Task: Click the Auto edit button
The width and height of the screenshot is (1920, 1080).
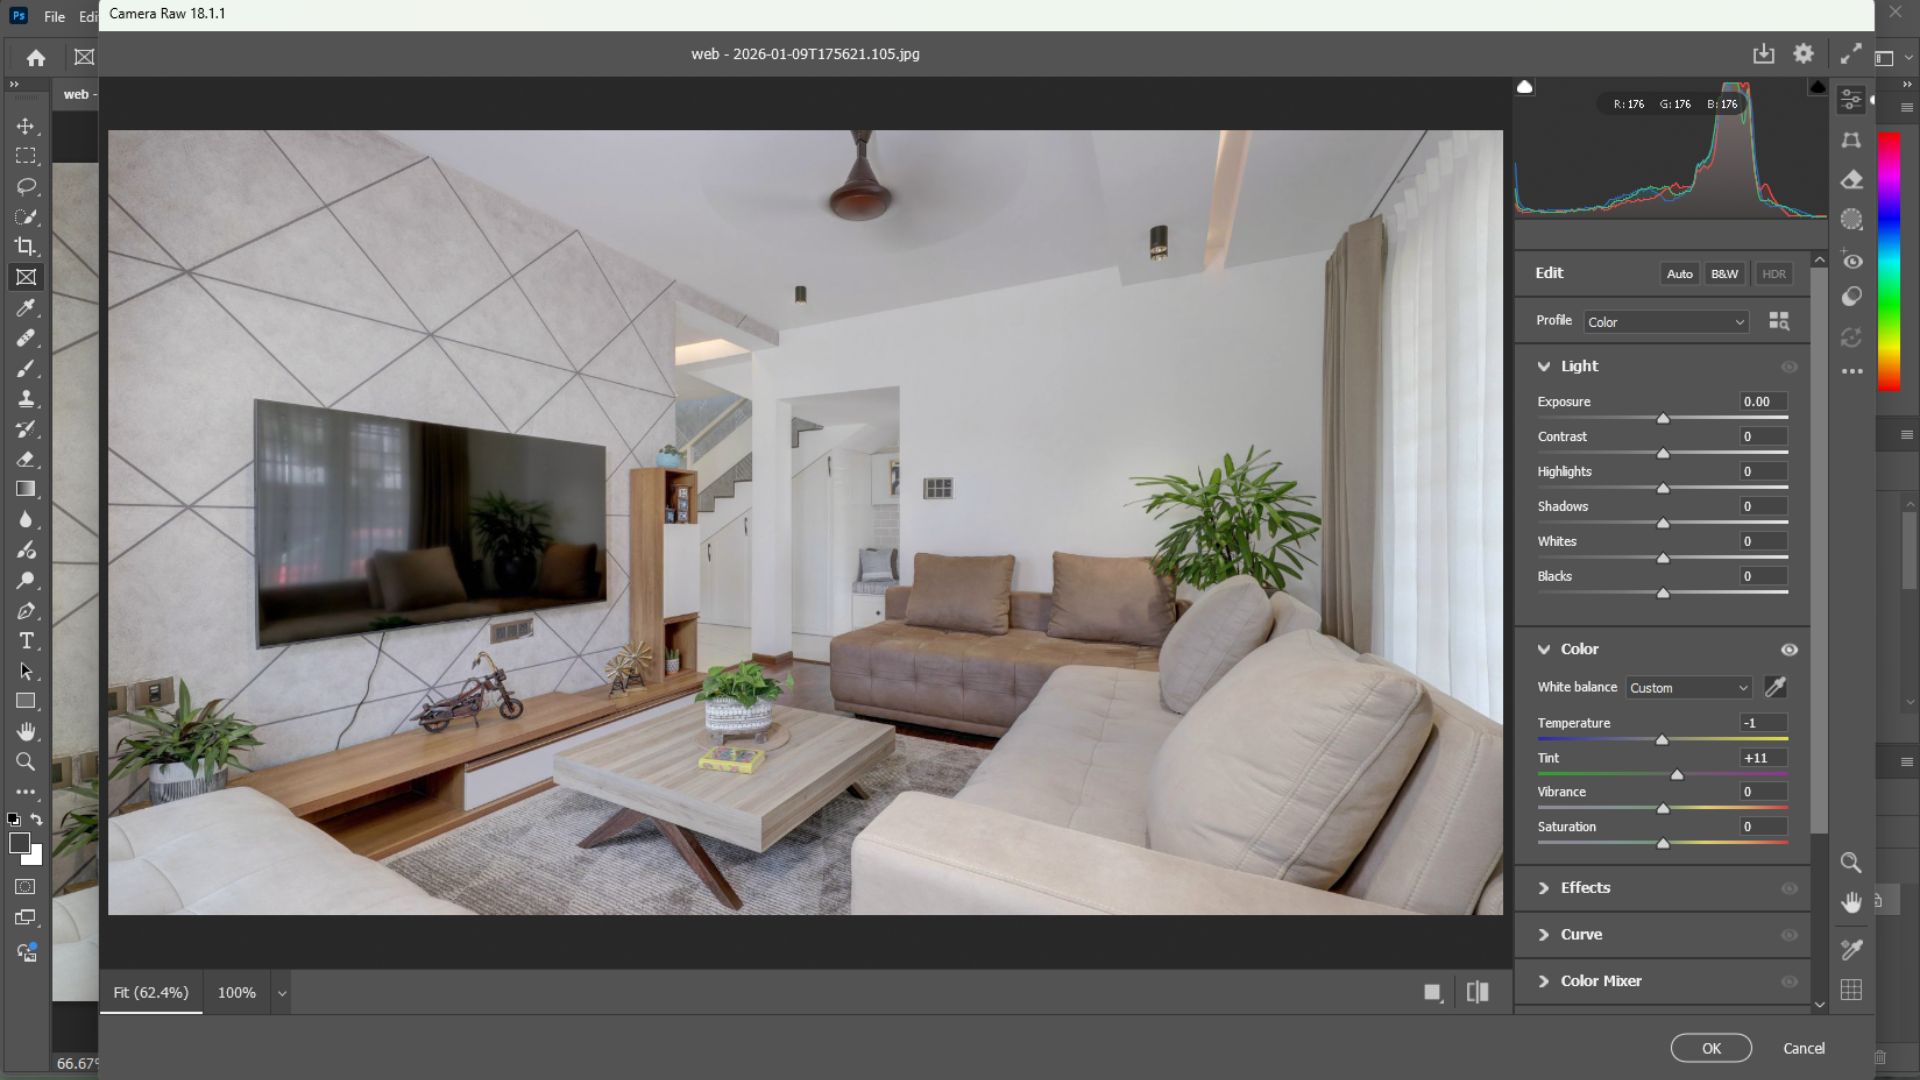Action: [1679, 274]
